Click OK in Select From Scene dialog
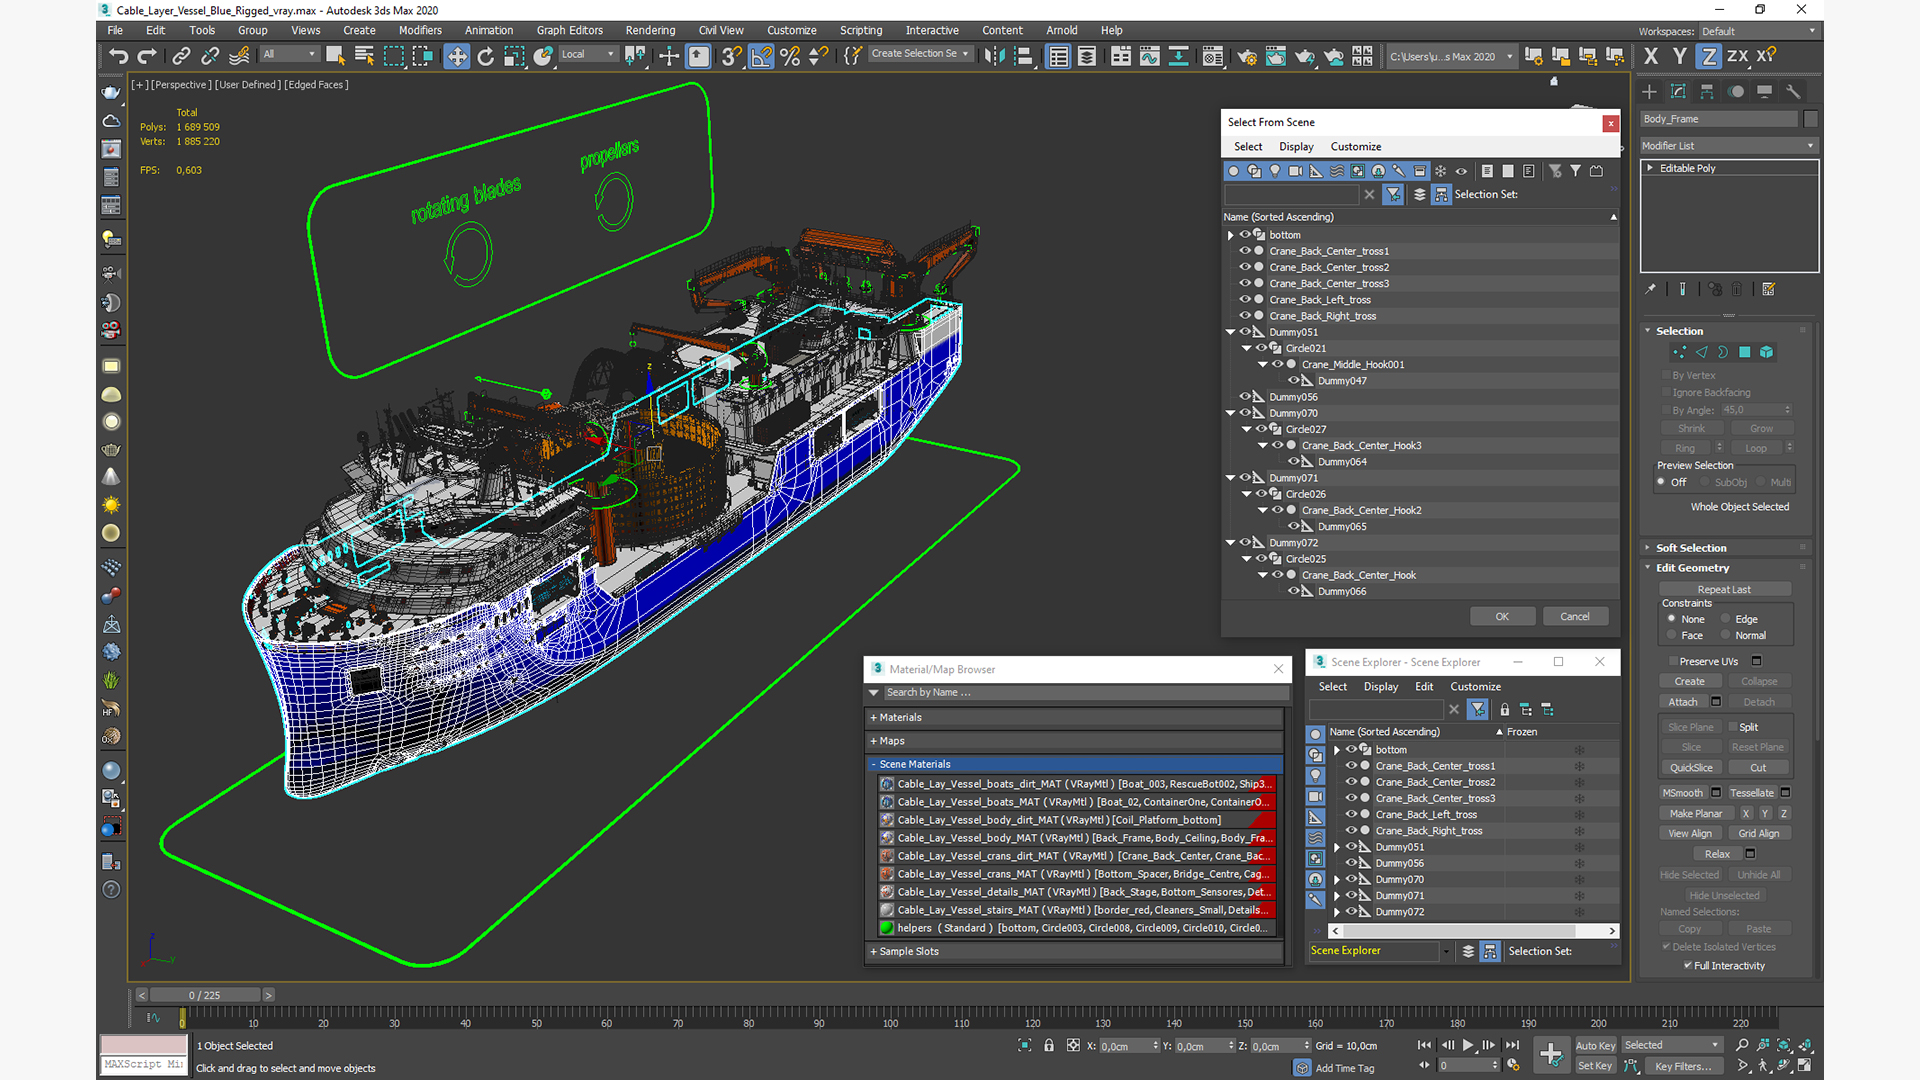1920x1080 pixels. click(x=1501, y=616)
